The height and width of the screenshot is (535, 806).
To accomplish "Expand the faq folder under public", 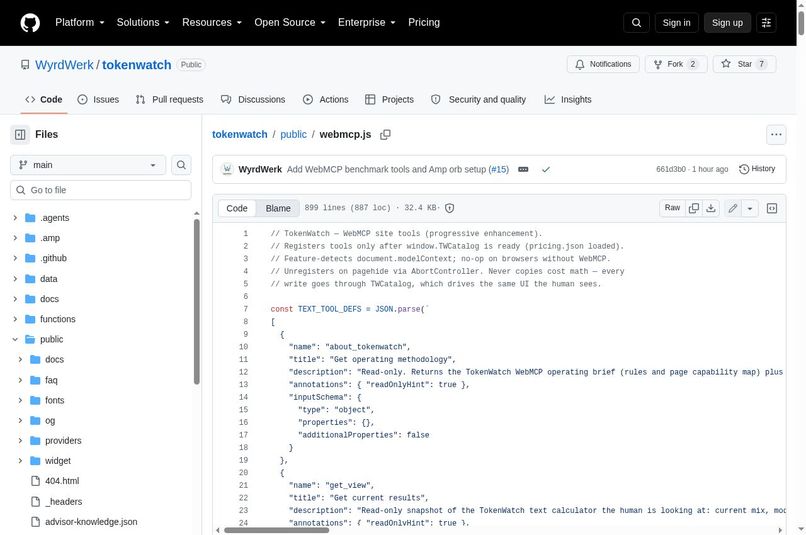I will tap(21, 380).
